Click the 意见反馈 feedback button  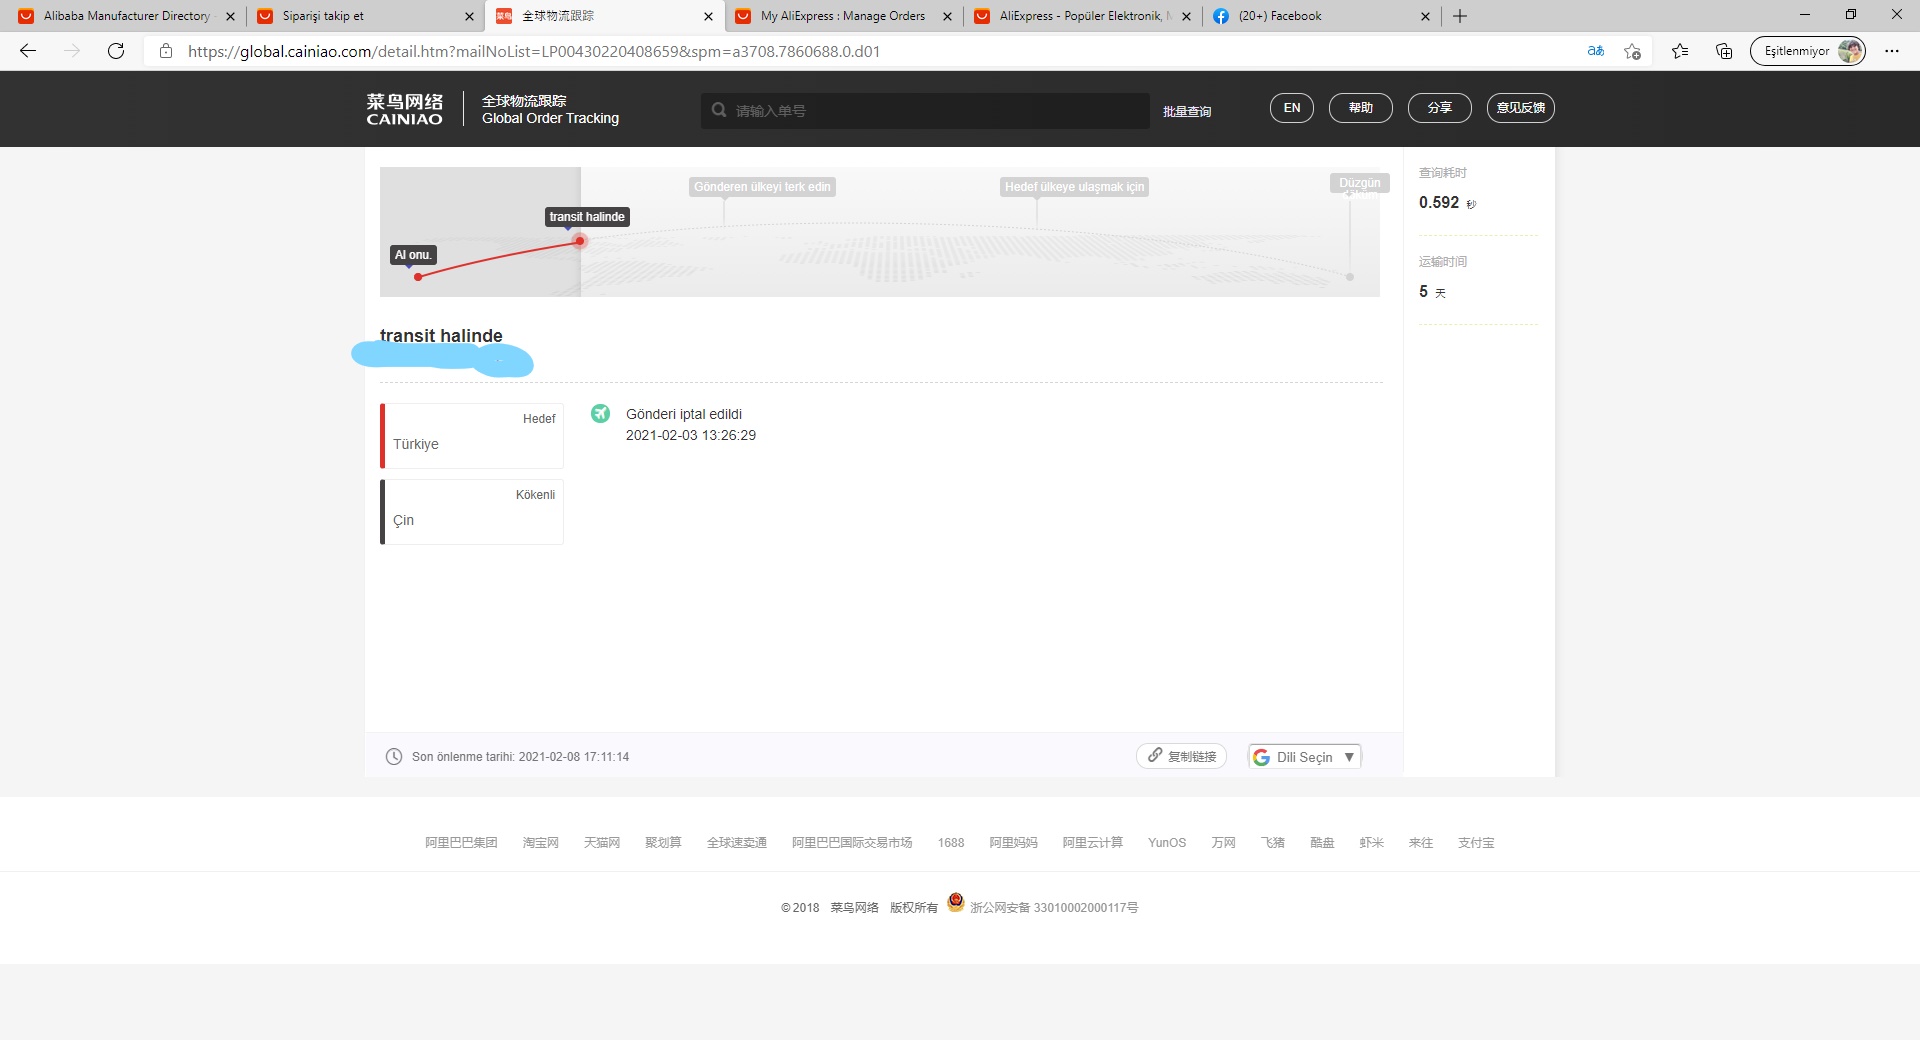pyautogui.click(x=1521, y=108)
